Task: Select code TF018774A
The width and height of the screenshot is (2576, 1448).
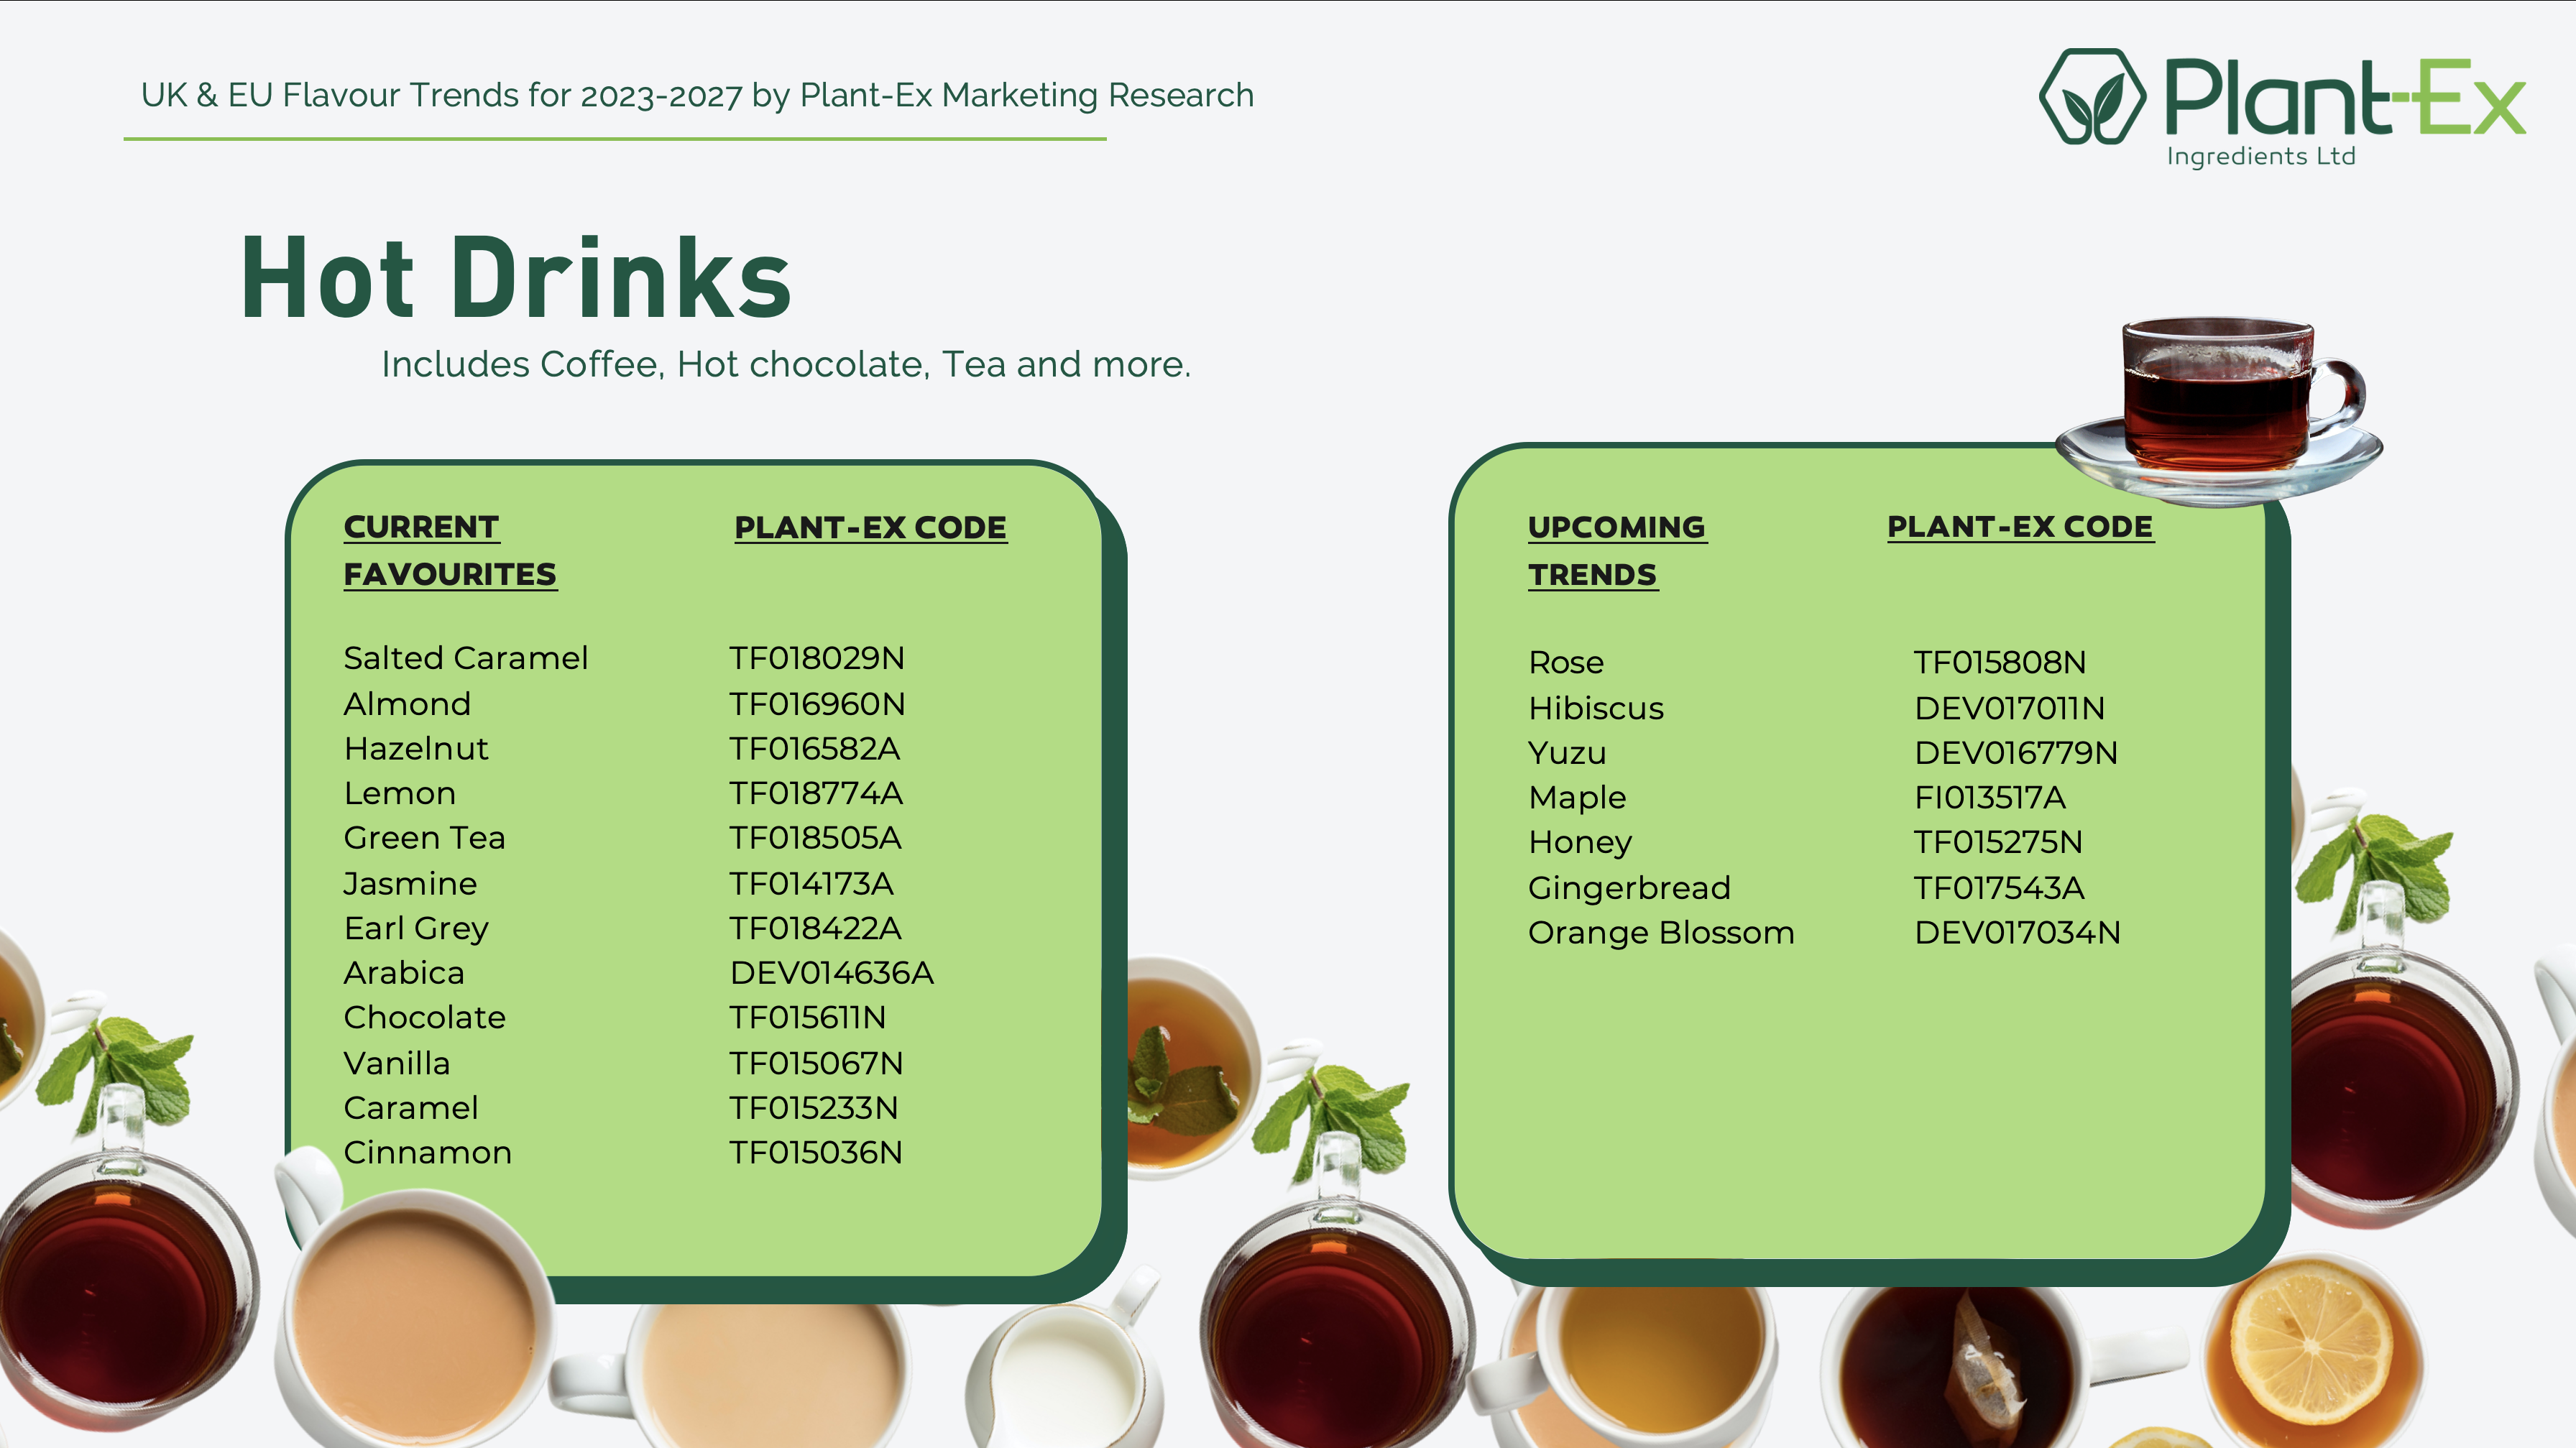Action: coord(816,793)
